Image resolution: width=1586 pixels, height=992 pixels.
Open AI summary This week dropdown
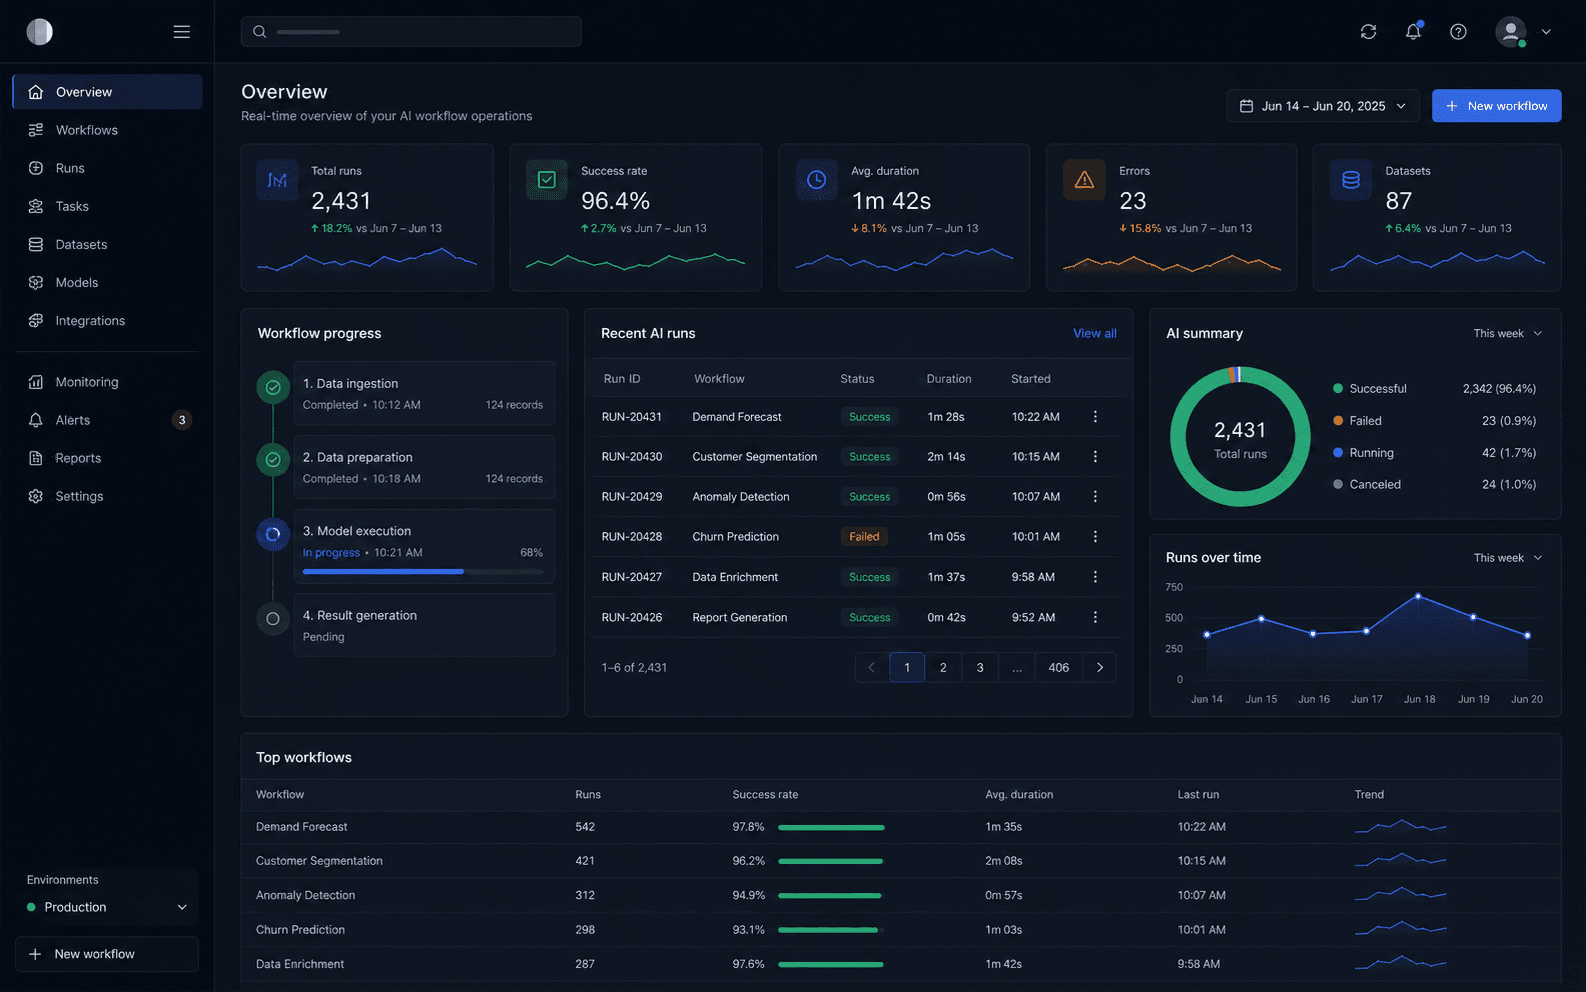(x=1507, y=334)
